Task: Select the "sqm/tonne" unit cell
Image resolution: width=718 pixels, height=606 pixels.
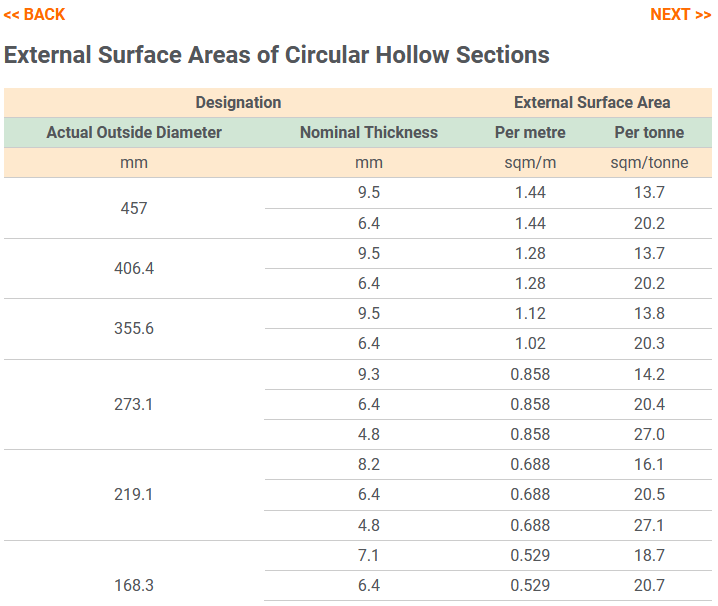Action: tap(649, 162)
